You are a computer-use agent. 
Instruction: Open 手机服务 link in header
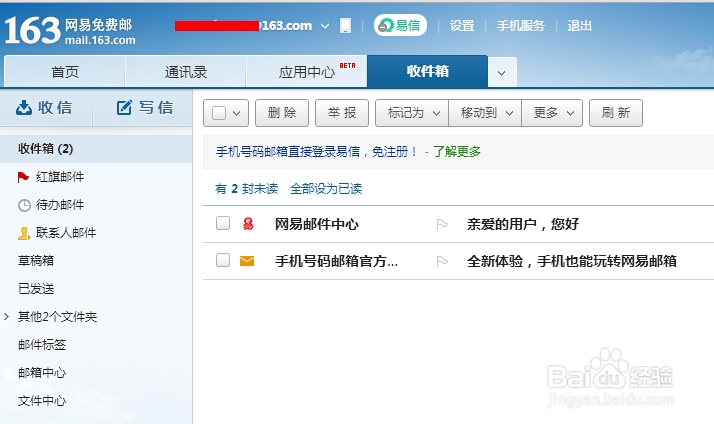click(x=520, y=26)
